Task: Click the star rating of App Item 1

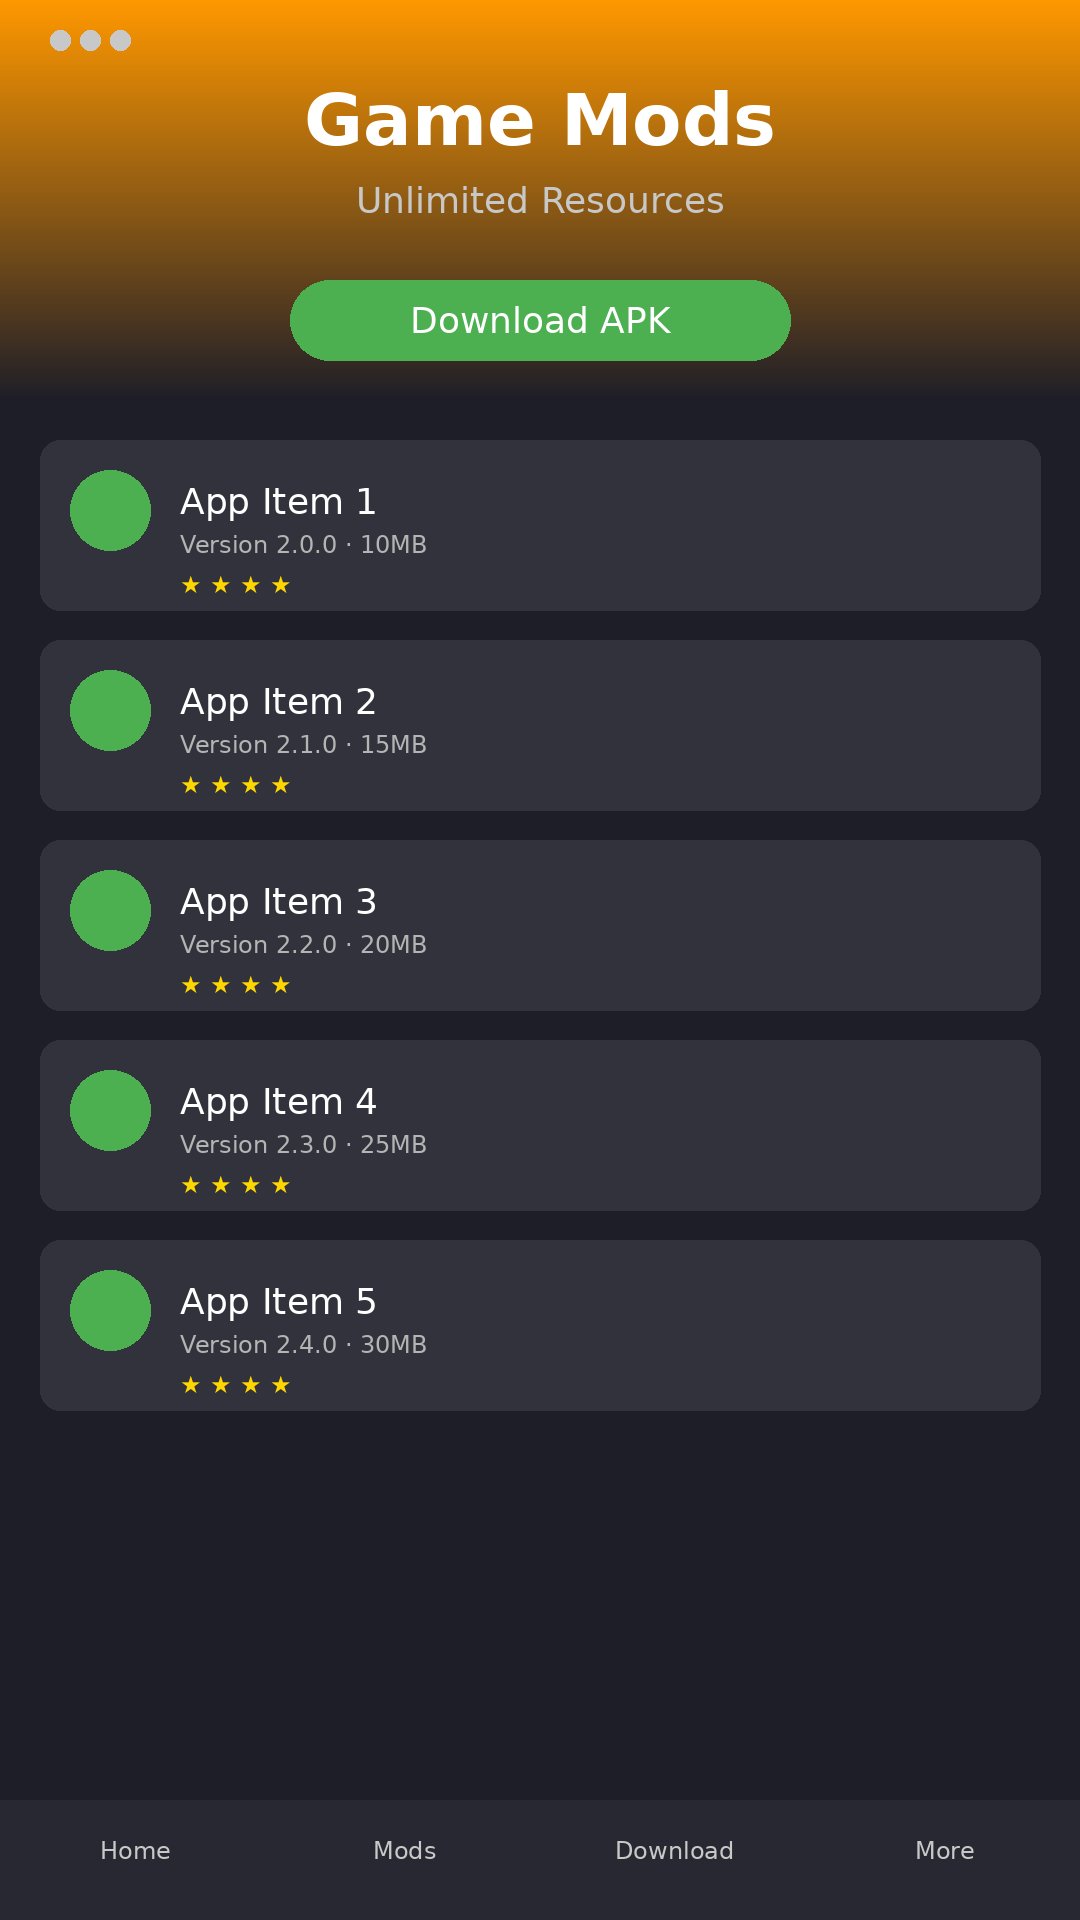Action: click(235, 585)
